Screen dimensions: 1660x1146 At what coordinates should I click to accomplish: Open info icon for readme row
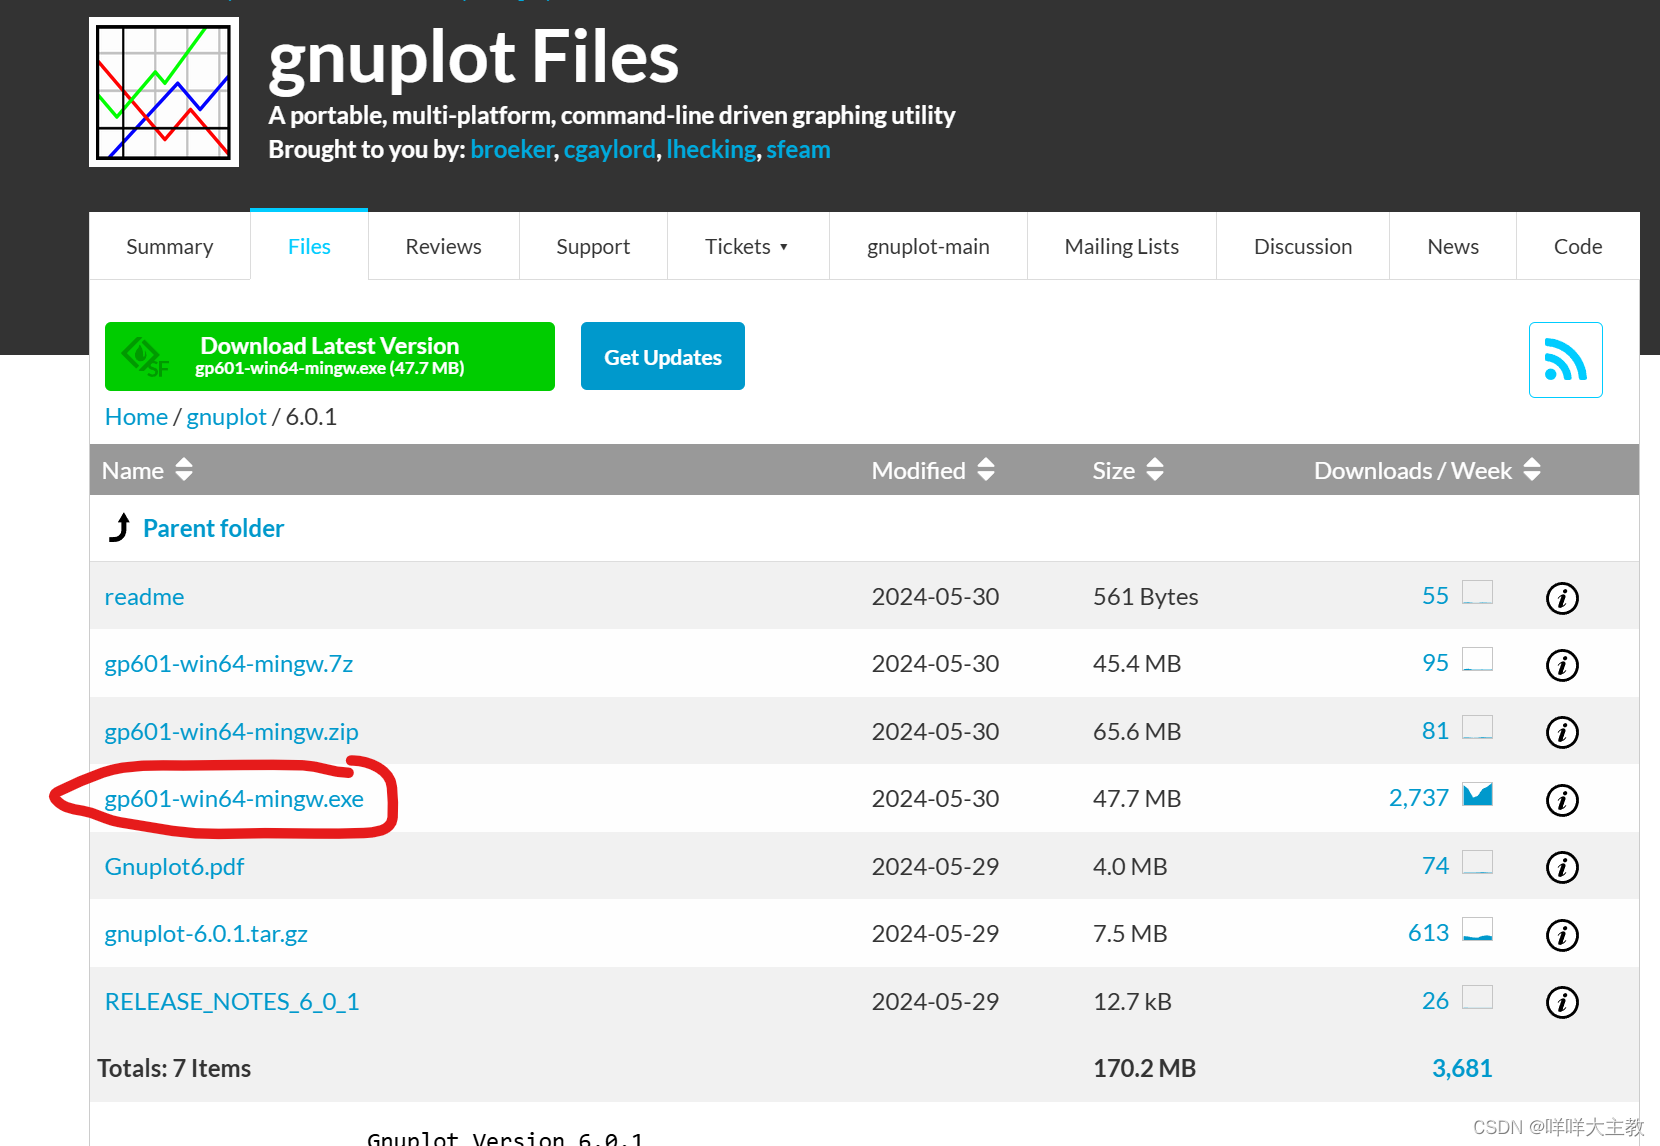1562,598
